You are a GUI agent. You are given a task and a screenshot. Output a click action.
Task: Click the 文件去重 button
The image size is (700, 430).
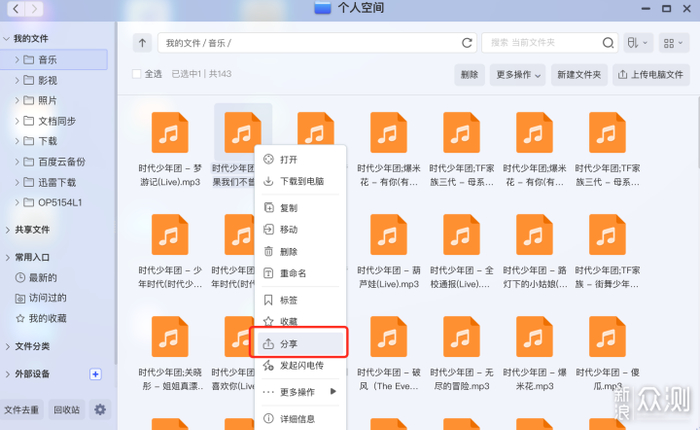[21, 409]
